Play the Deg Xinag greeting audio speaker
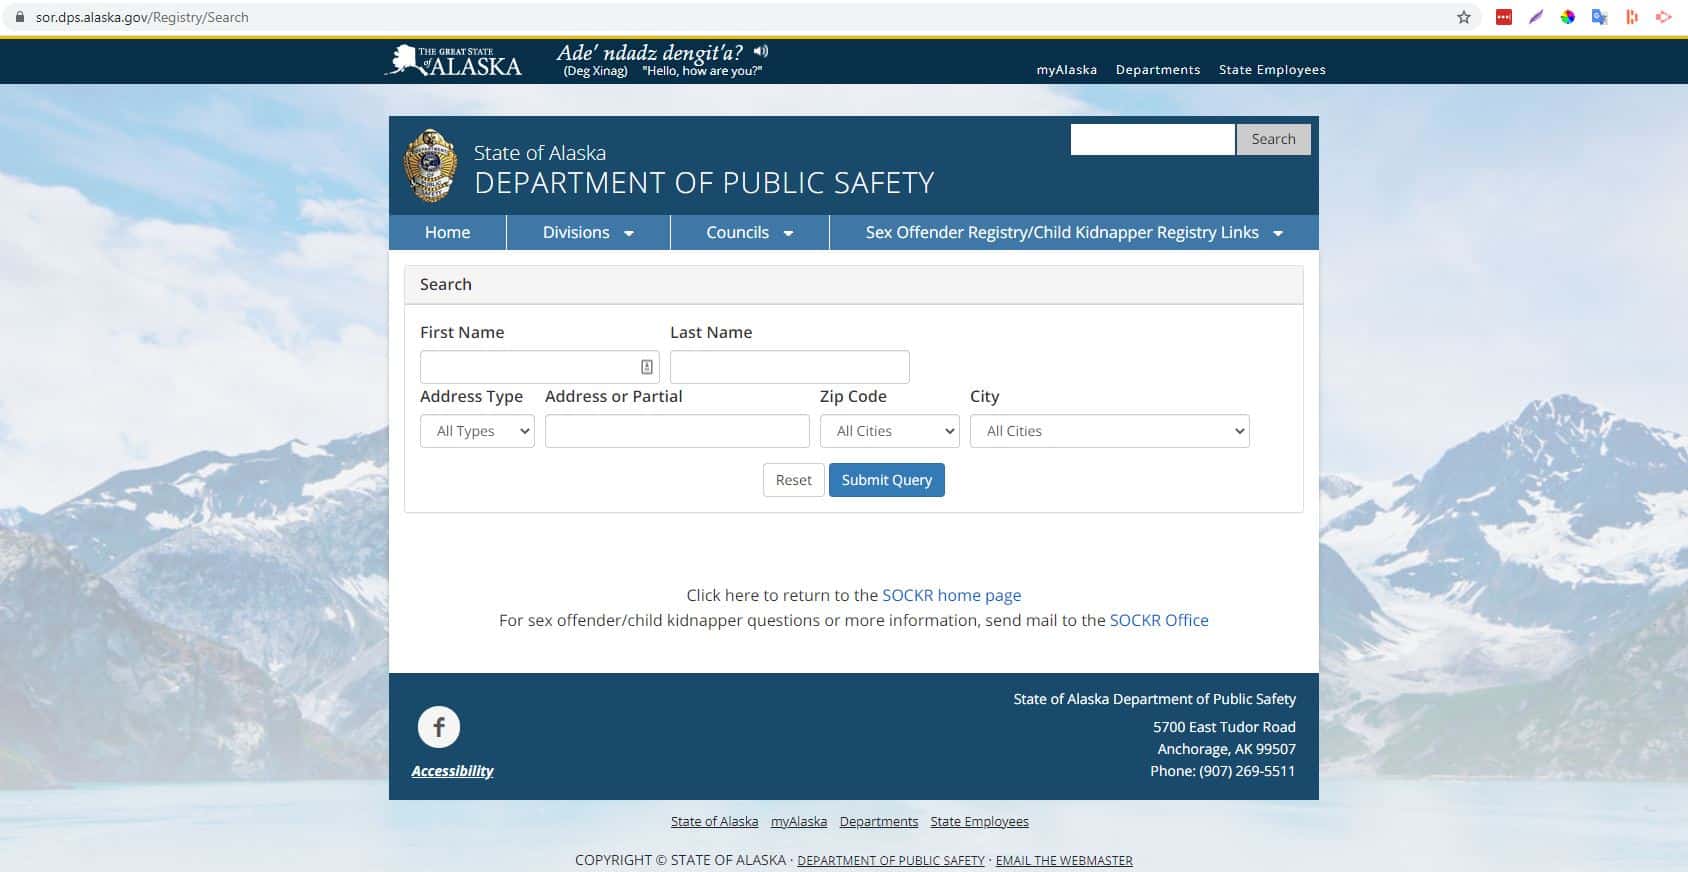 761,51
